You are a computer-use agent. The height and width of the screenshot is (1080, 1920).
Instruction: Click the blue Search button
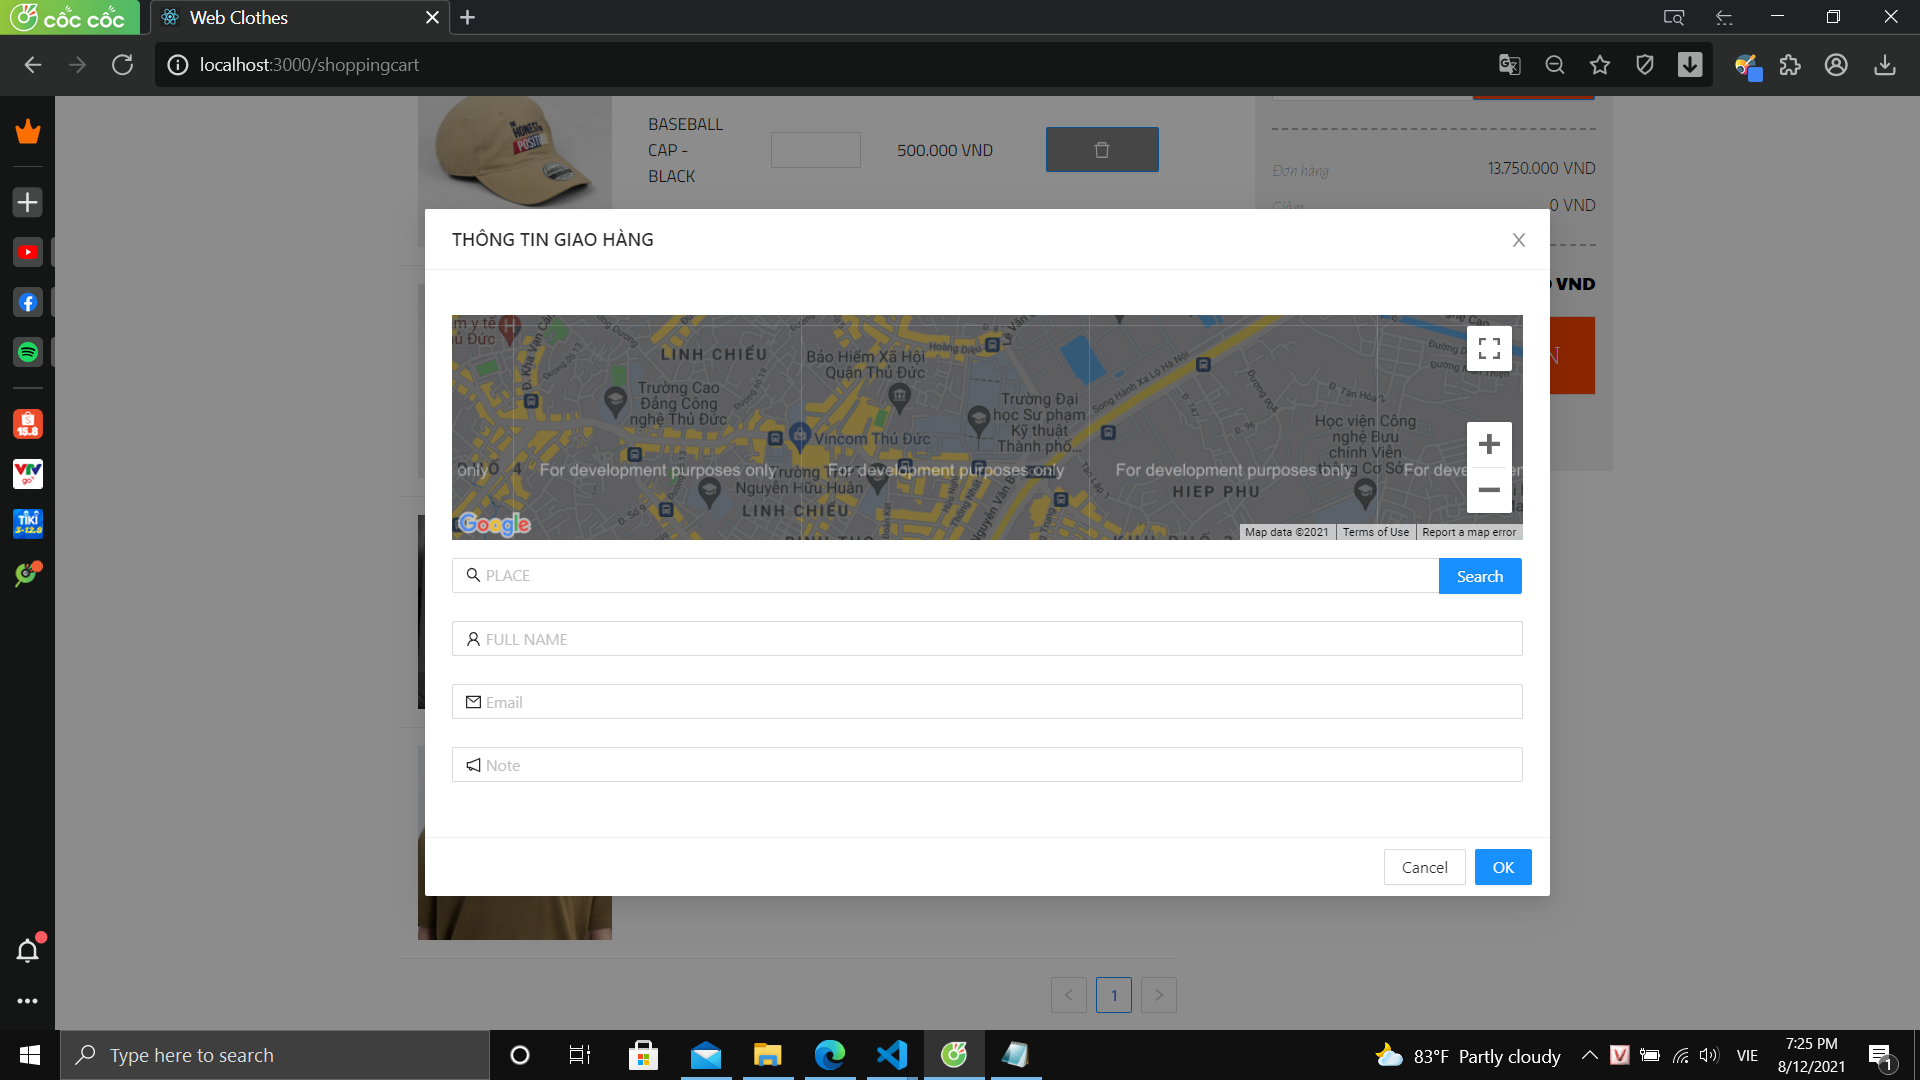1480,576
